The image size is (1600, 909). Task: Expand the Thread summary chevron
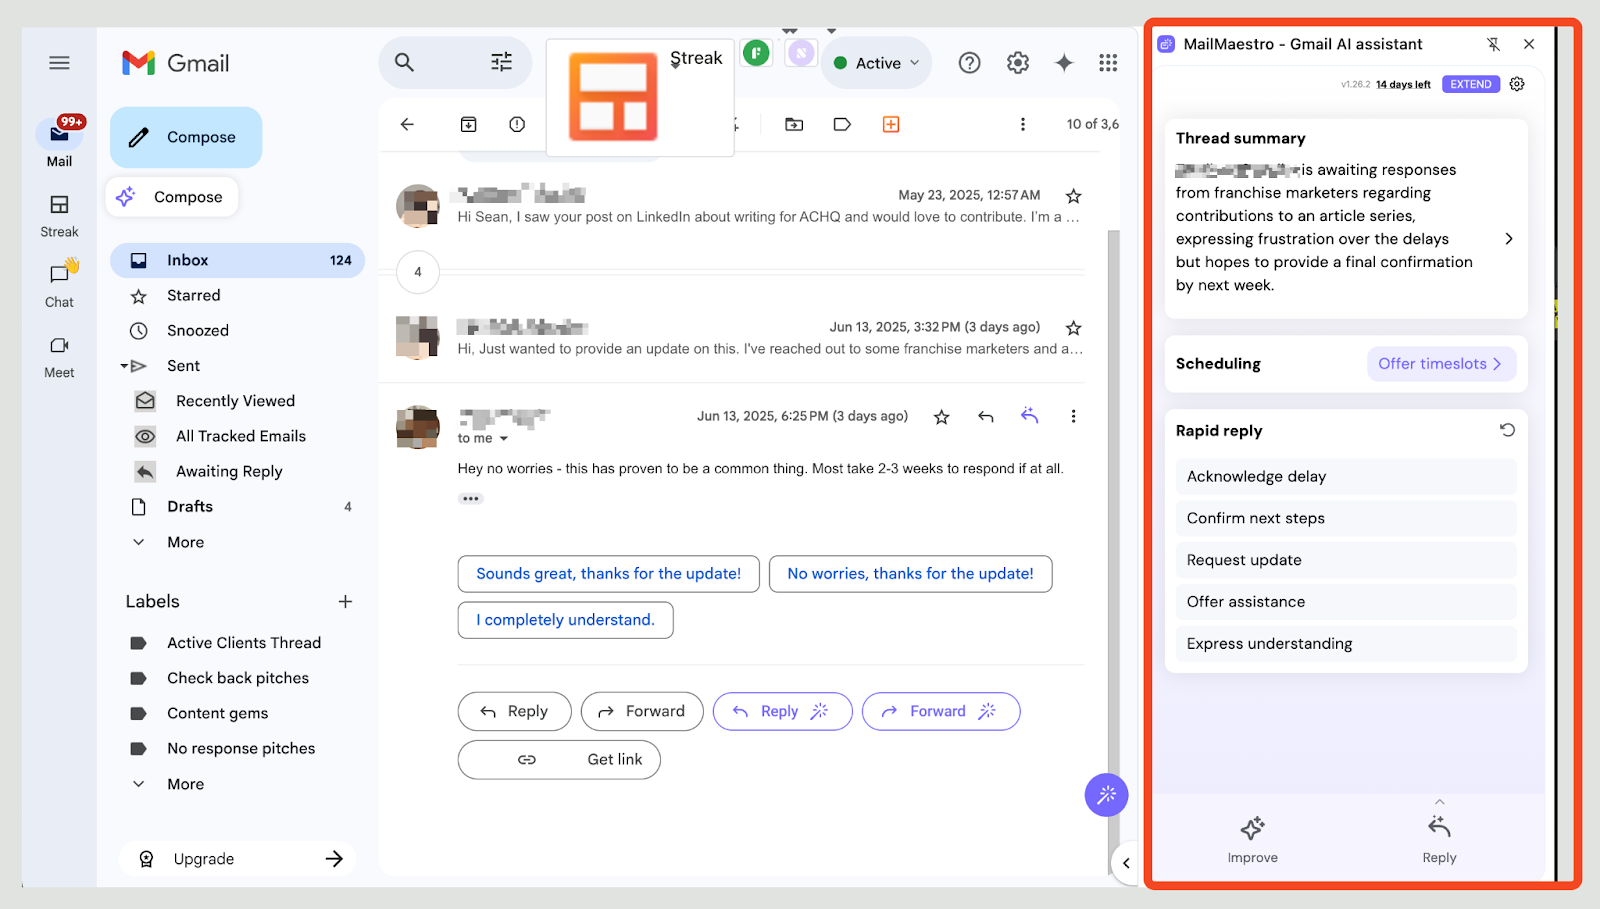(x=1508, y=239)
